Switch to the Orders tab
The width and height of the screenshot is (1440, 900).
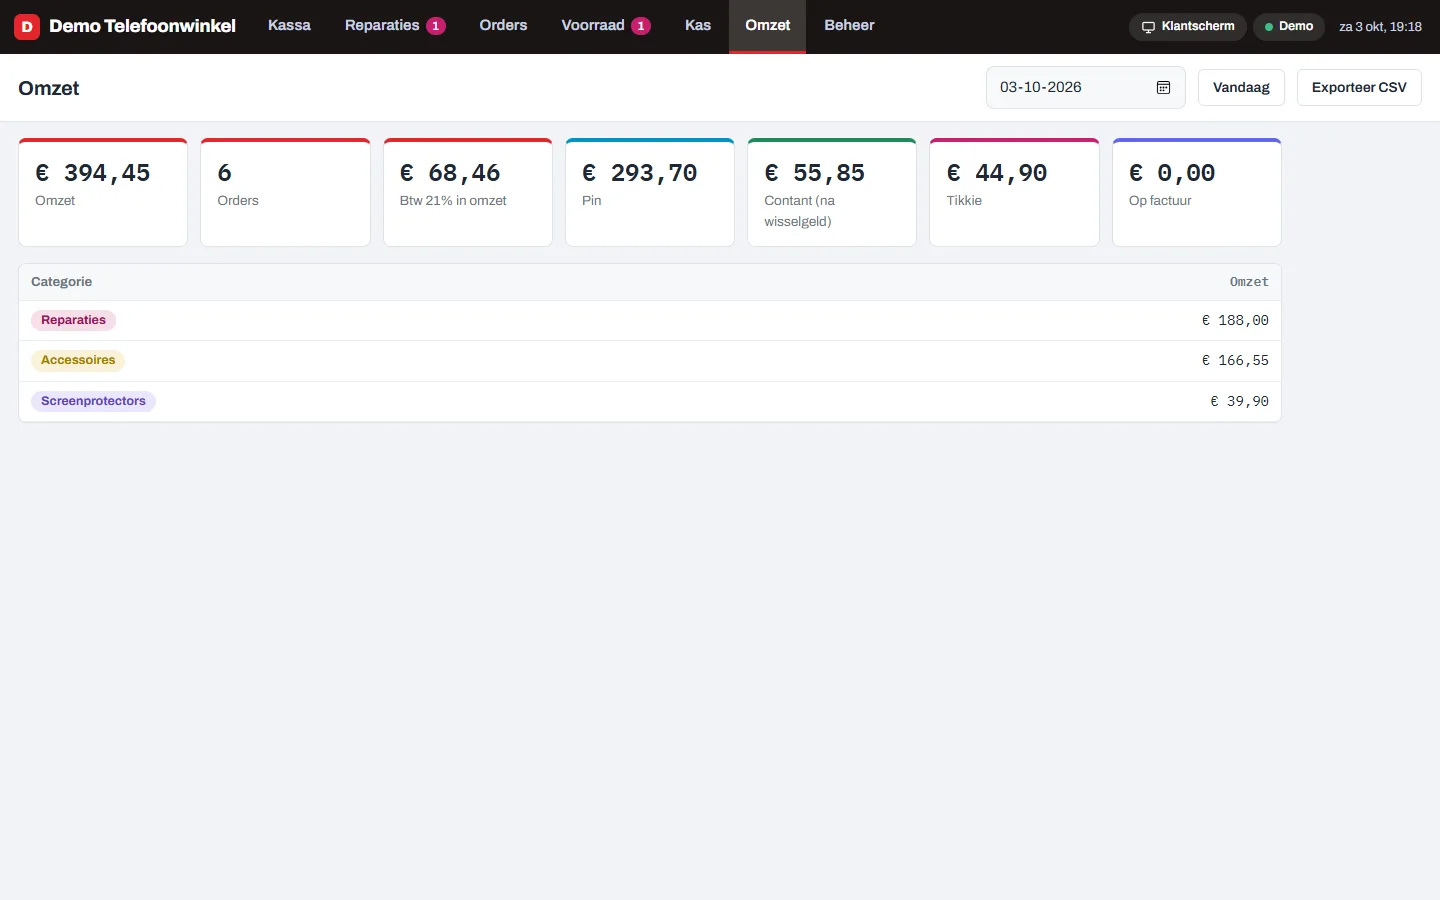pyautogui.click(x=503, y=26)
